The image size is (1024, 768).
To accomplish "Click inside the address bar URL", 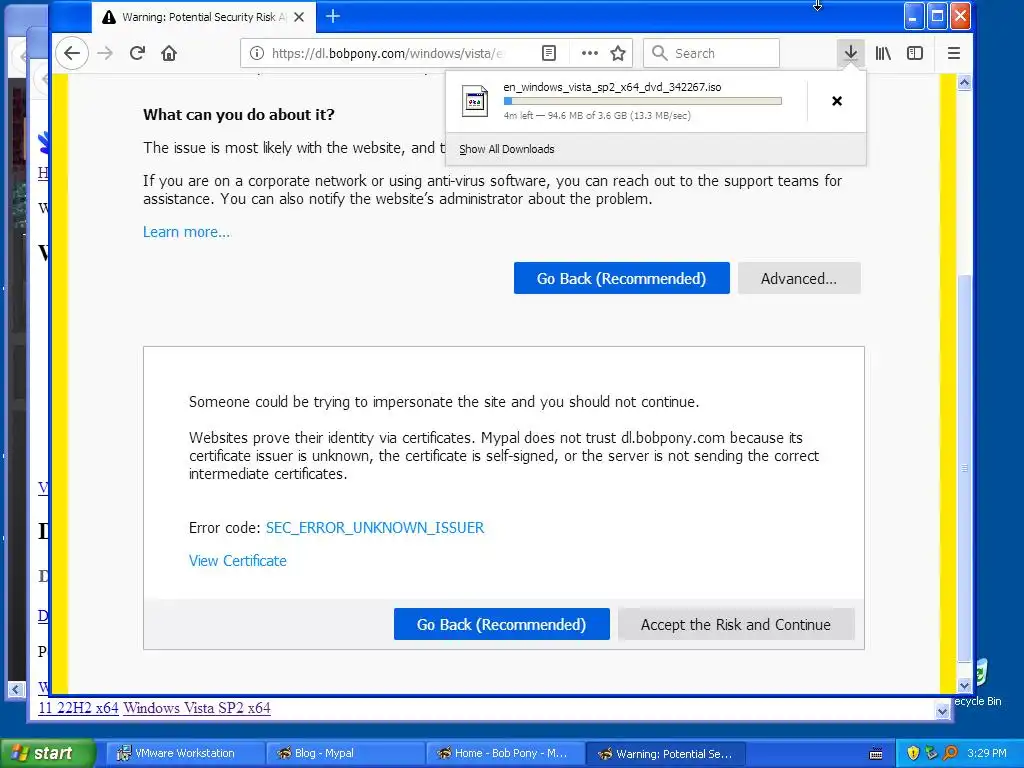I will click(388, 53).
